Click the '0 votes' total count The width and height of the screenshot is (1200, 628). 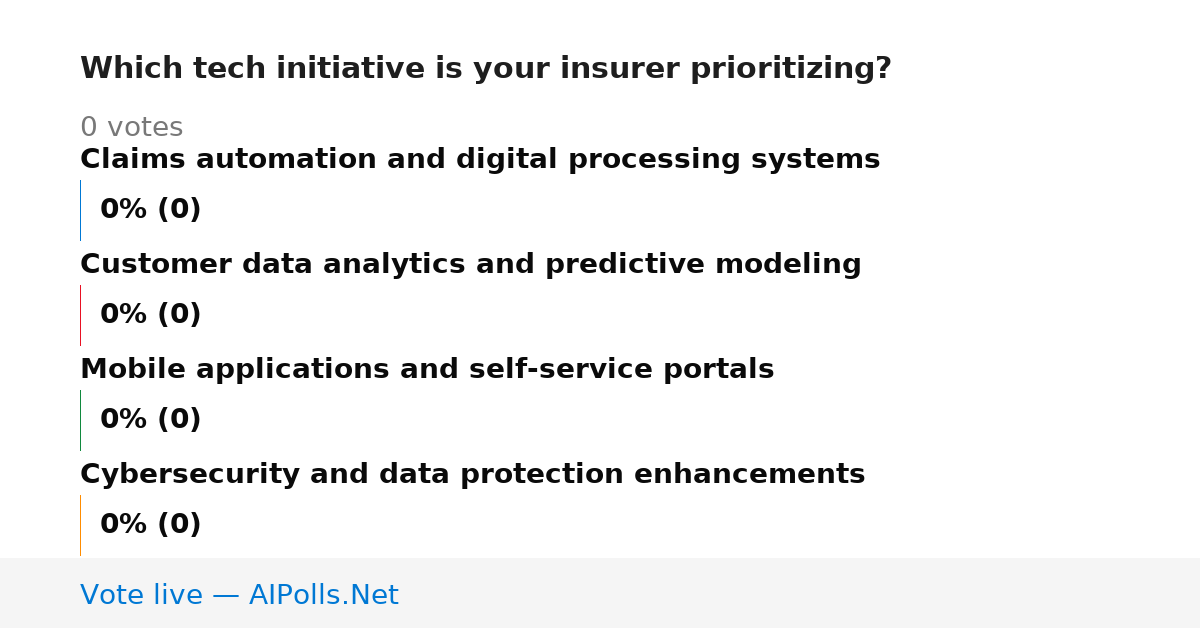pyautogui.click(x=131, y=128)
